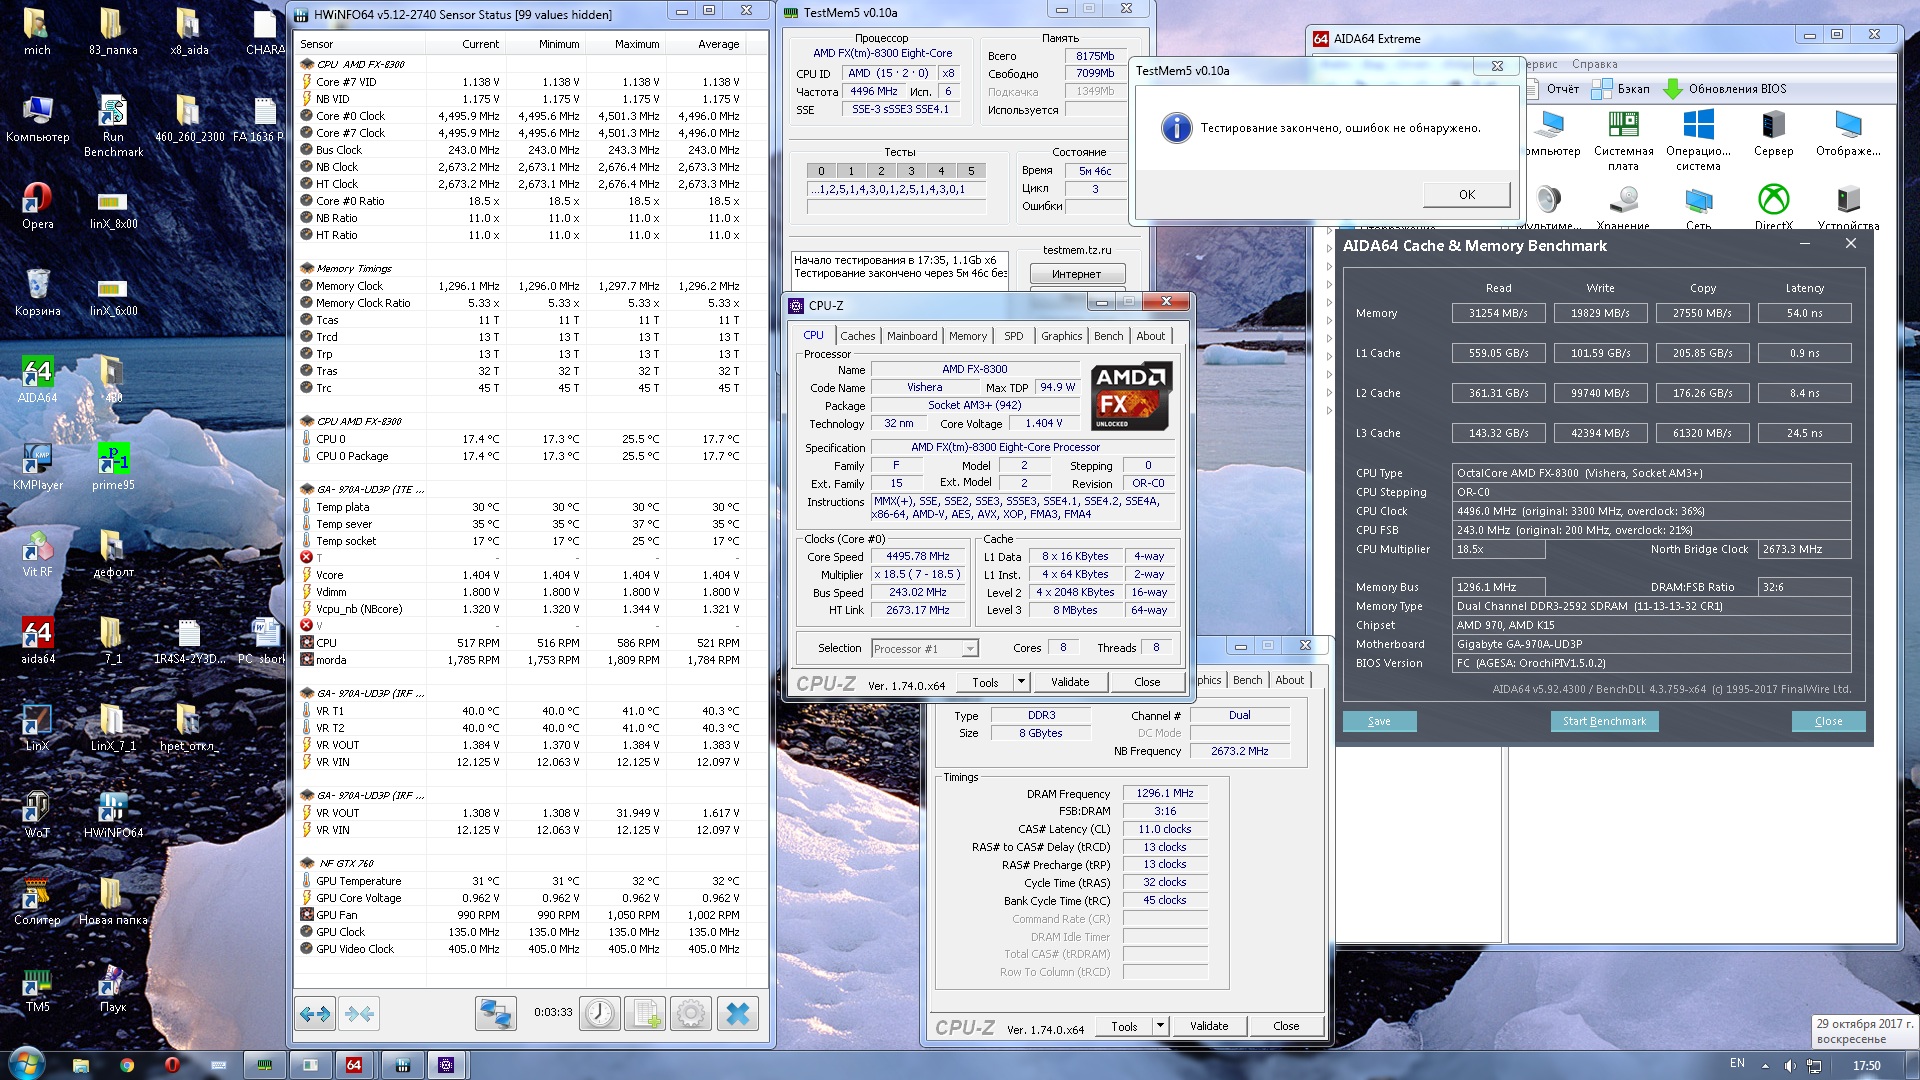Click the BIOS updates green arrow icon

1673,89
